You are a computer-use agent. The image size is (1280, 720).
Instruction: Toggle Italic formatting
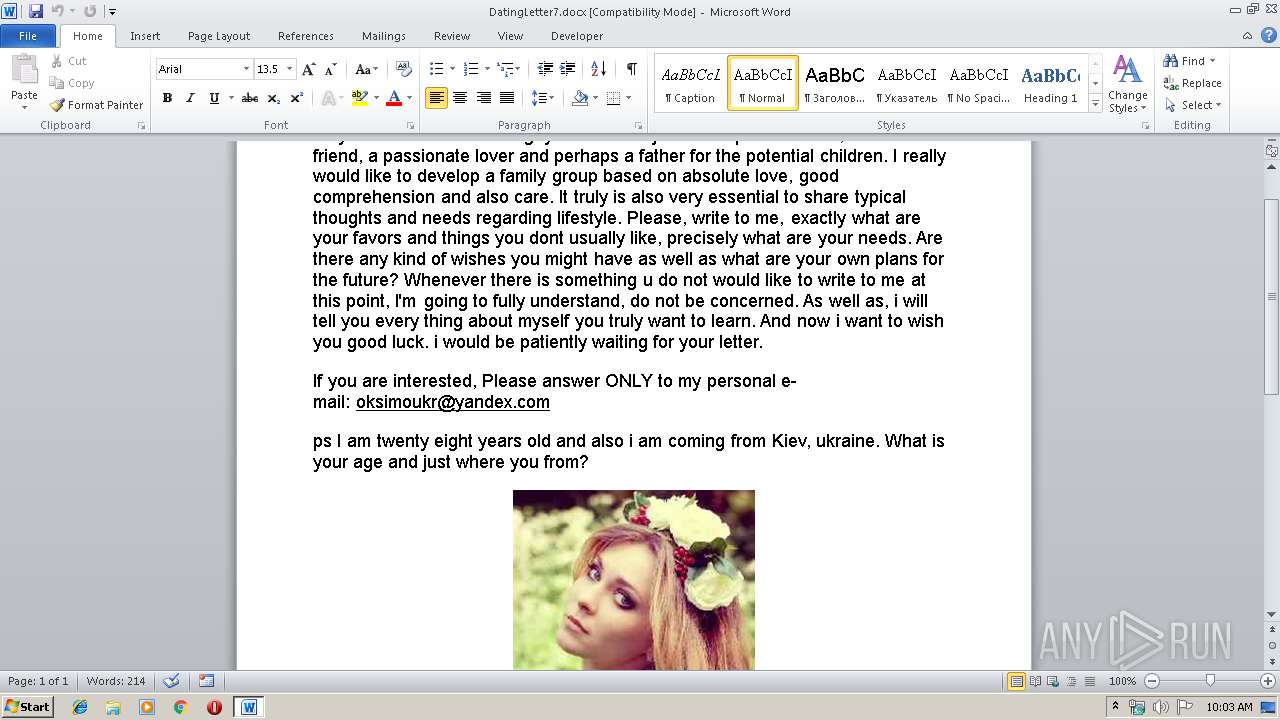click(x=190, y=98)
